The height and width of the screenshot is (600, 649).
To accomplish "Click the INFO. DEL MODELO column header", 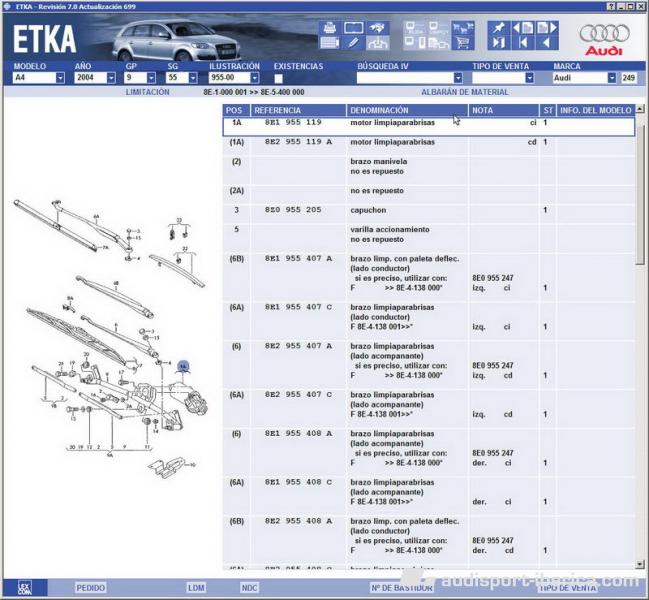I will pyautogui.click(x=596, y=110).
